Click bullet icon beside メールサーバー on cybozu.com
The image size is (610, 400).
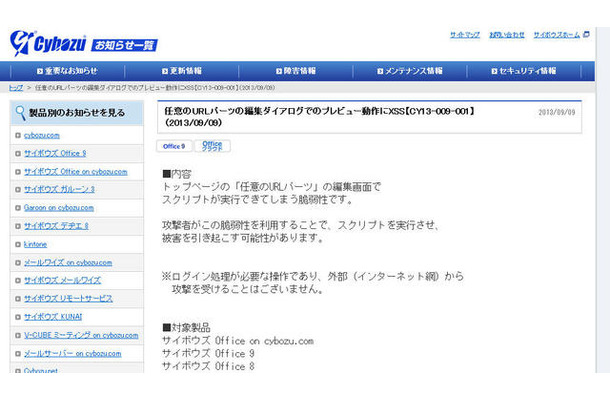pos(18,354)
